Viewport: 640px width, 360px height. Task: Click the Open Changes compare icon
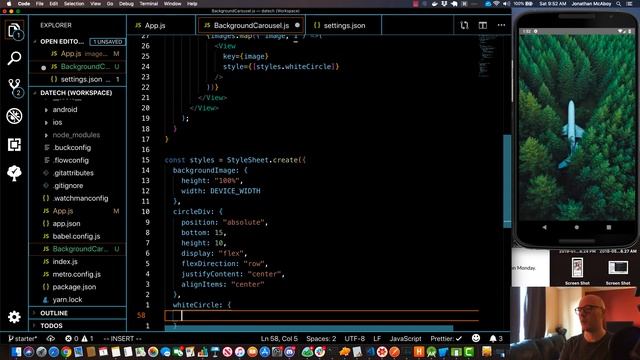(464, 25)
